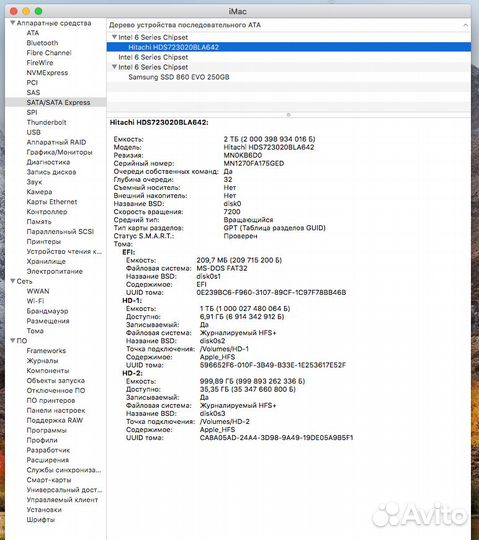Viewport: 479px width, 540px height.
Task: Select Расширения entry
Action: 48,460
